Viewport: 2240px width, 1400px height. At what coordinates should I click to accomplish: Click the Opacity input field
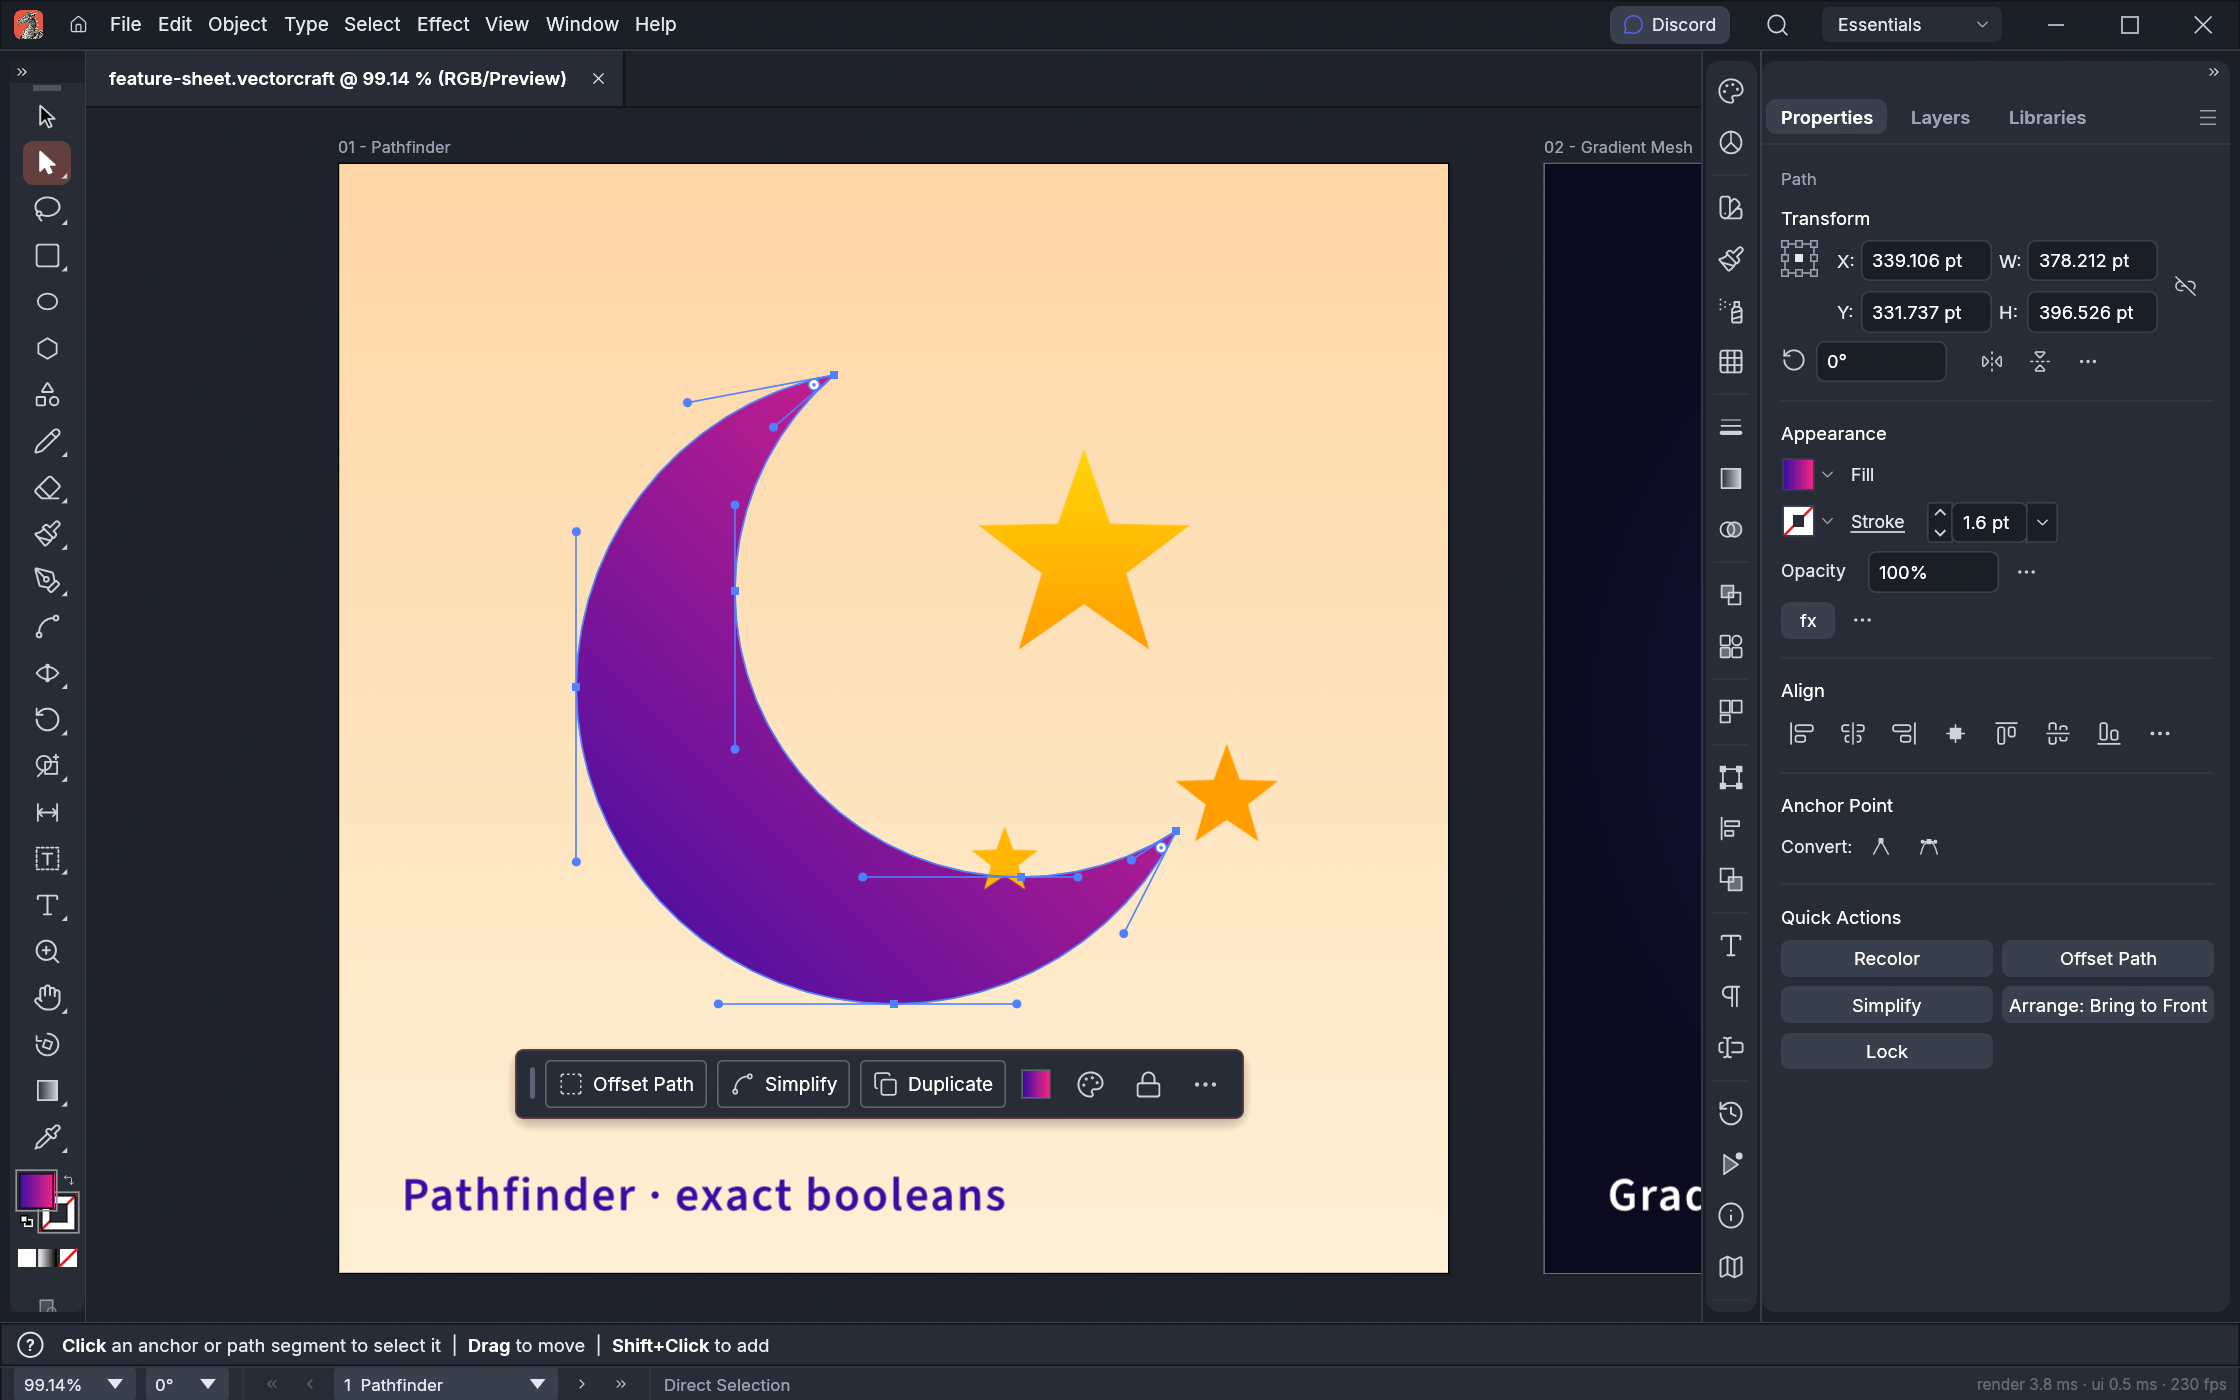1932,573
